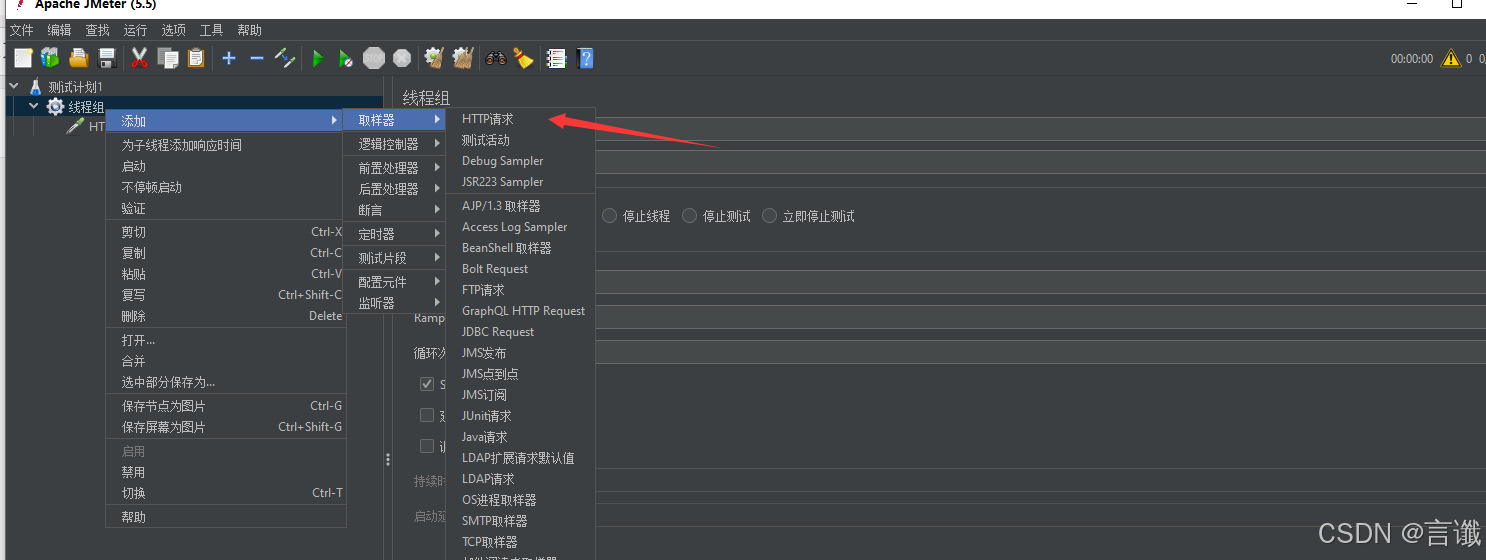This screenshot has height=560, width=1486.
Task: Click the Cut scissors icon
Action: [140, 58]
